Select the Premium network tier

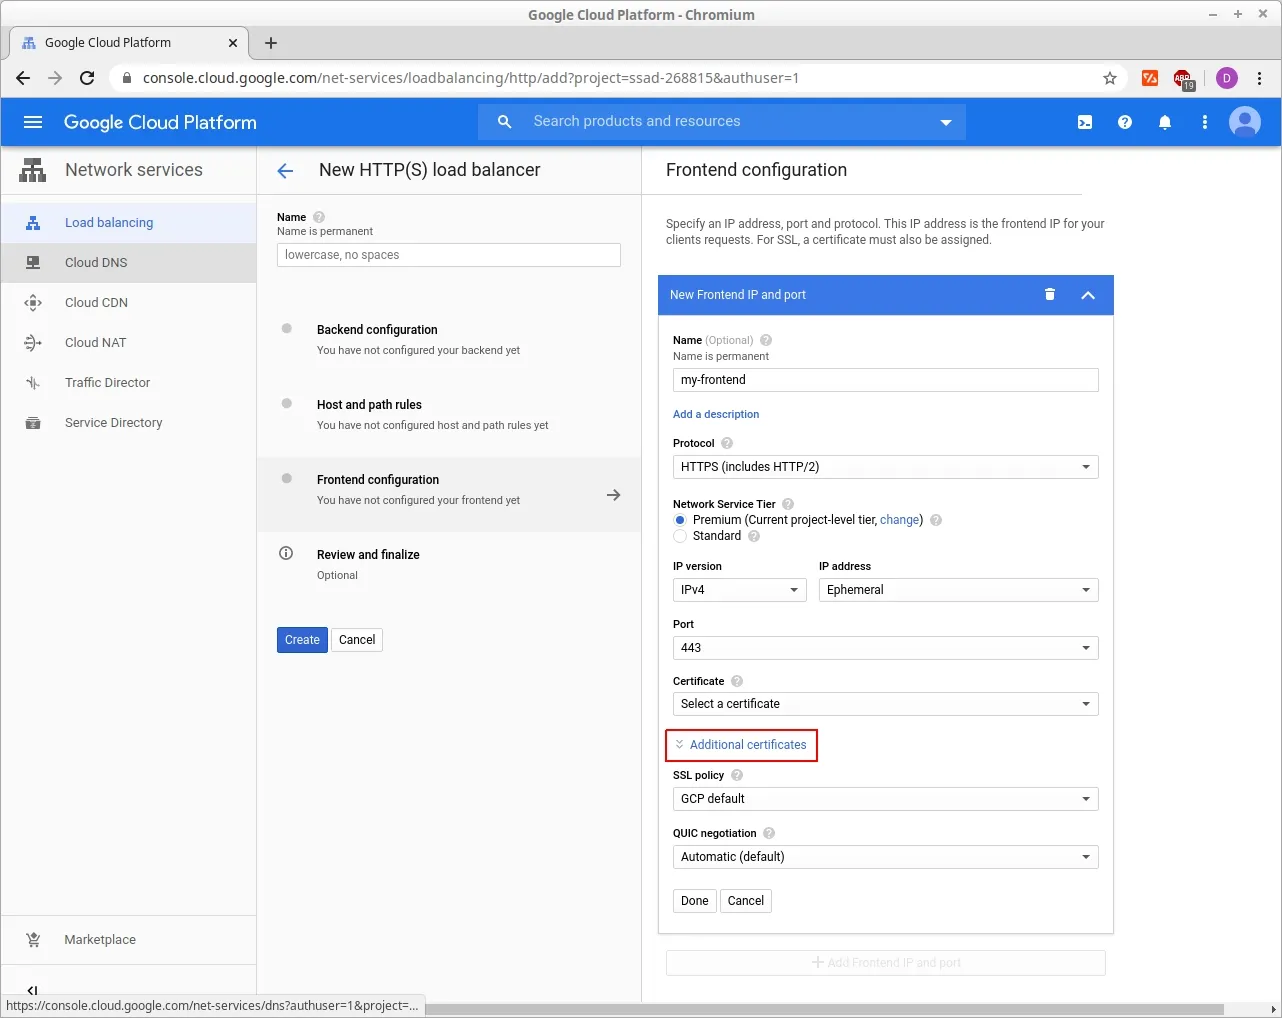tap(680, 520)
